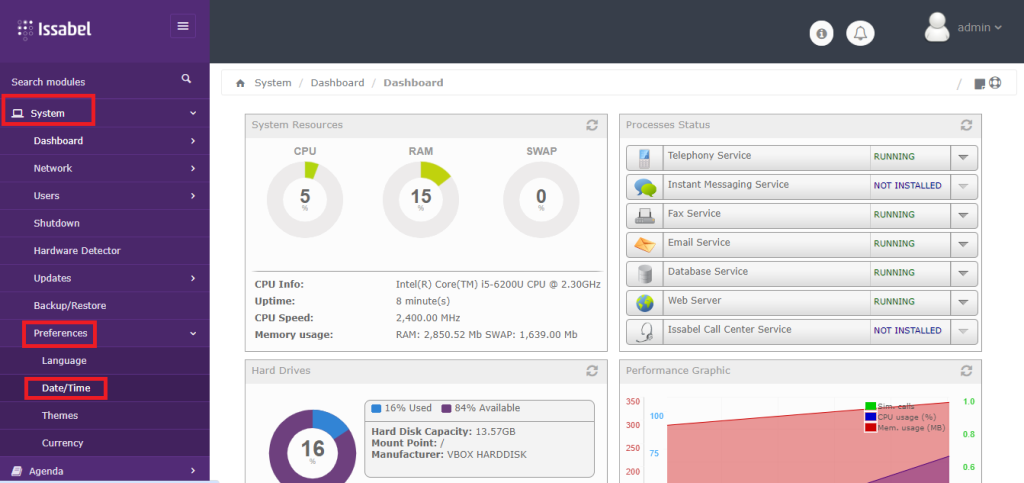Click the home icon in breadcrumb
This screenshot has height=483, width=1024.
coord(240,83)
